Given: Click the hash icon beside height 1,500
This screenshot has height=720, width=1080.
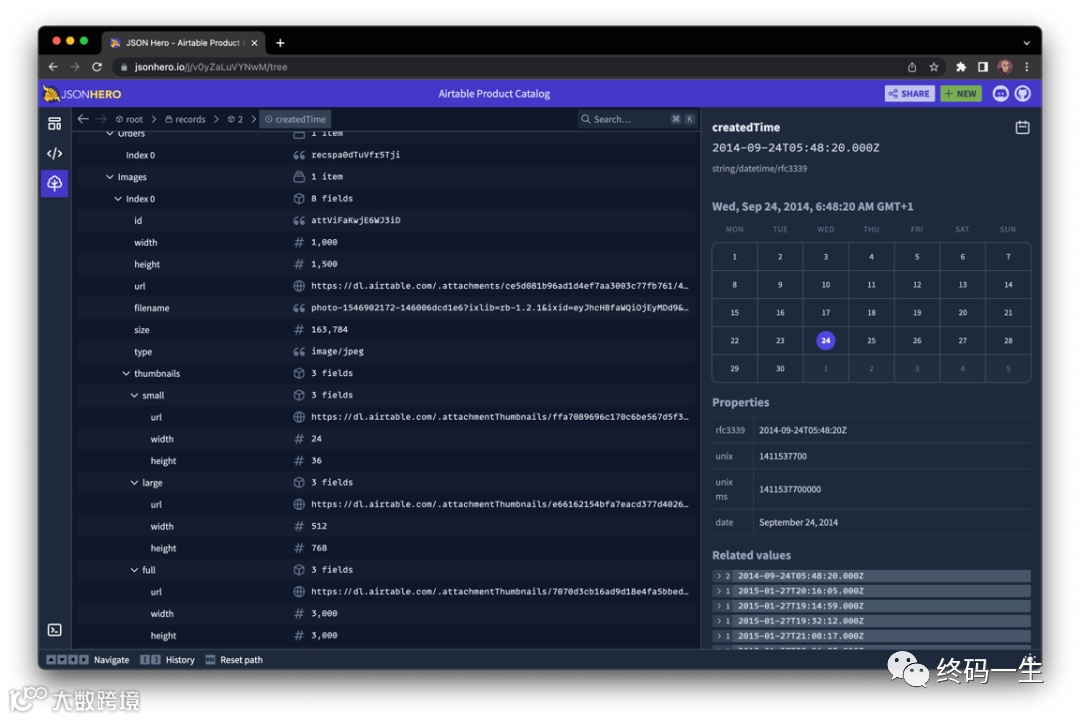Looking at the screenshot, I should point(299,264).
